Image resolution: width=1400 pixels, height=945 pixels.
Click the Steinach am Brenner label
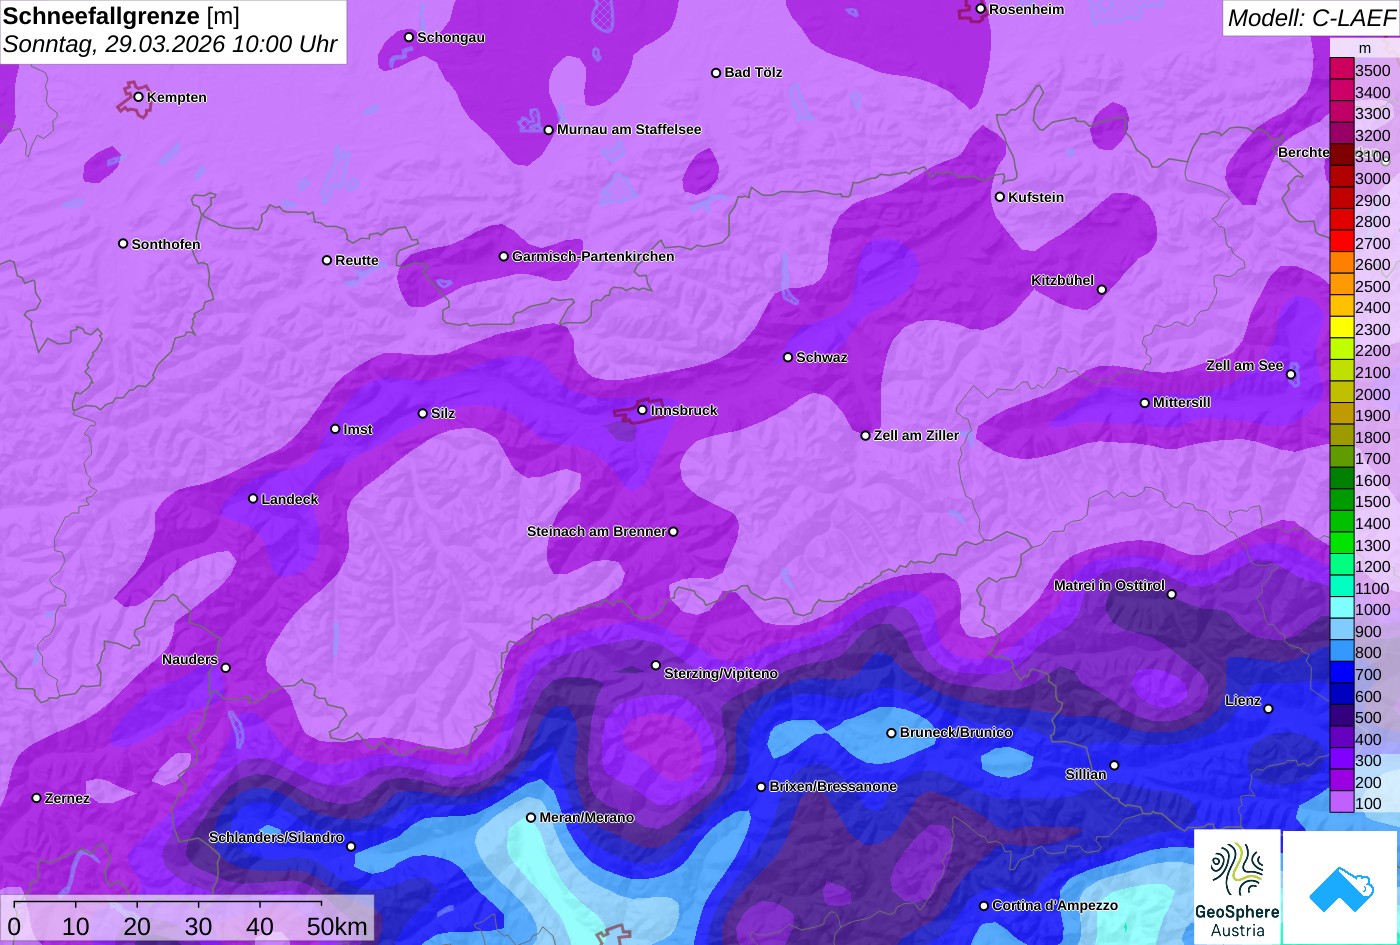pyautogui.click(x=596, y=532)
